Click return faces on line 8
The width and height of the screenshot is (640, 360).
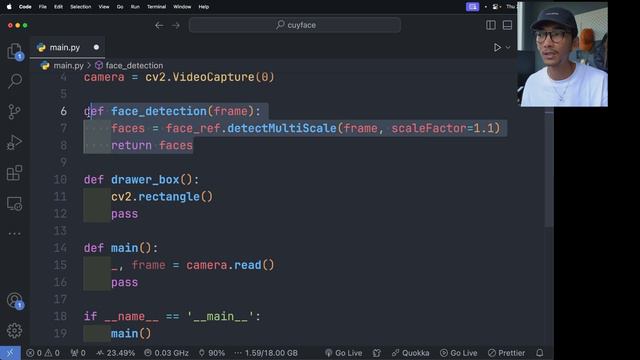coord(152,146)
